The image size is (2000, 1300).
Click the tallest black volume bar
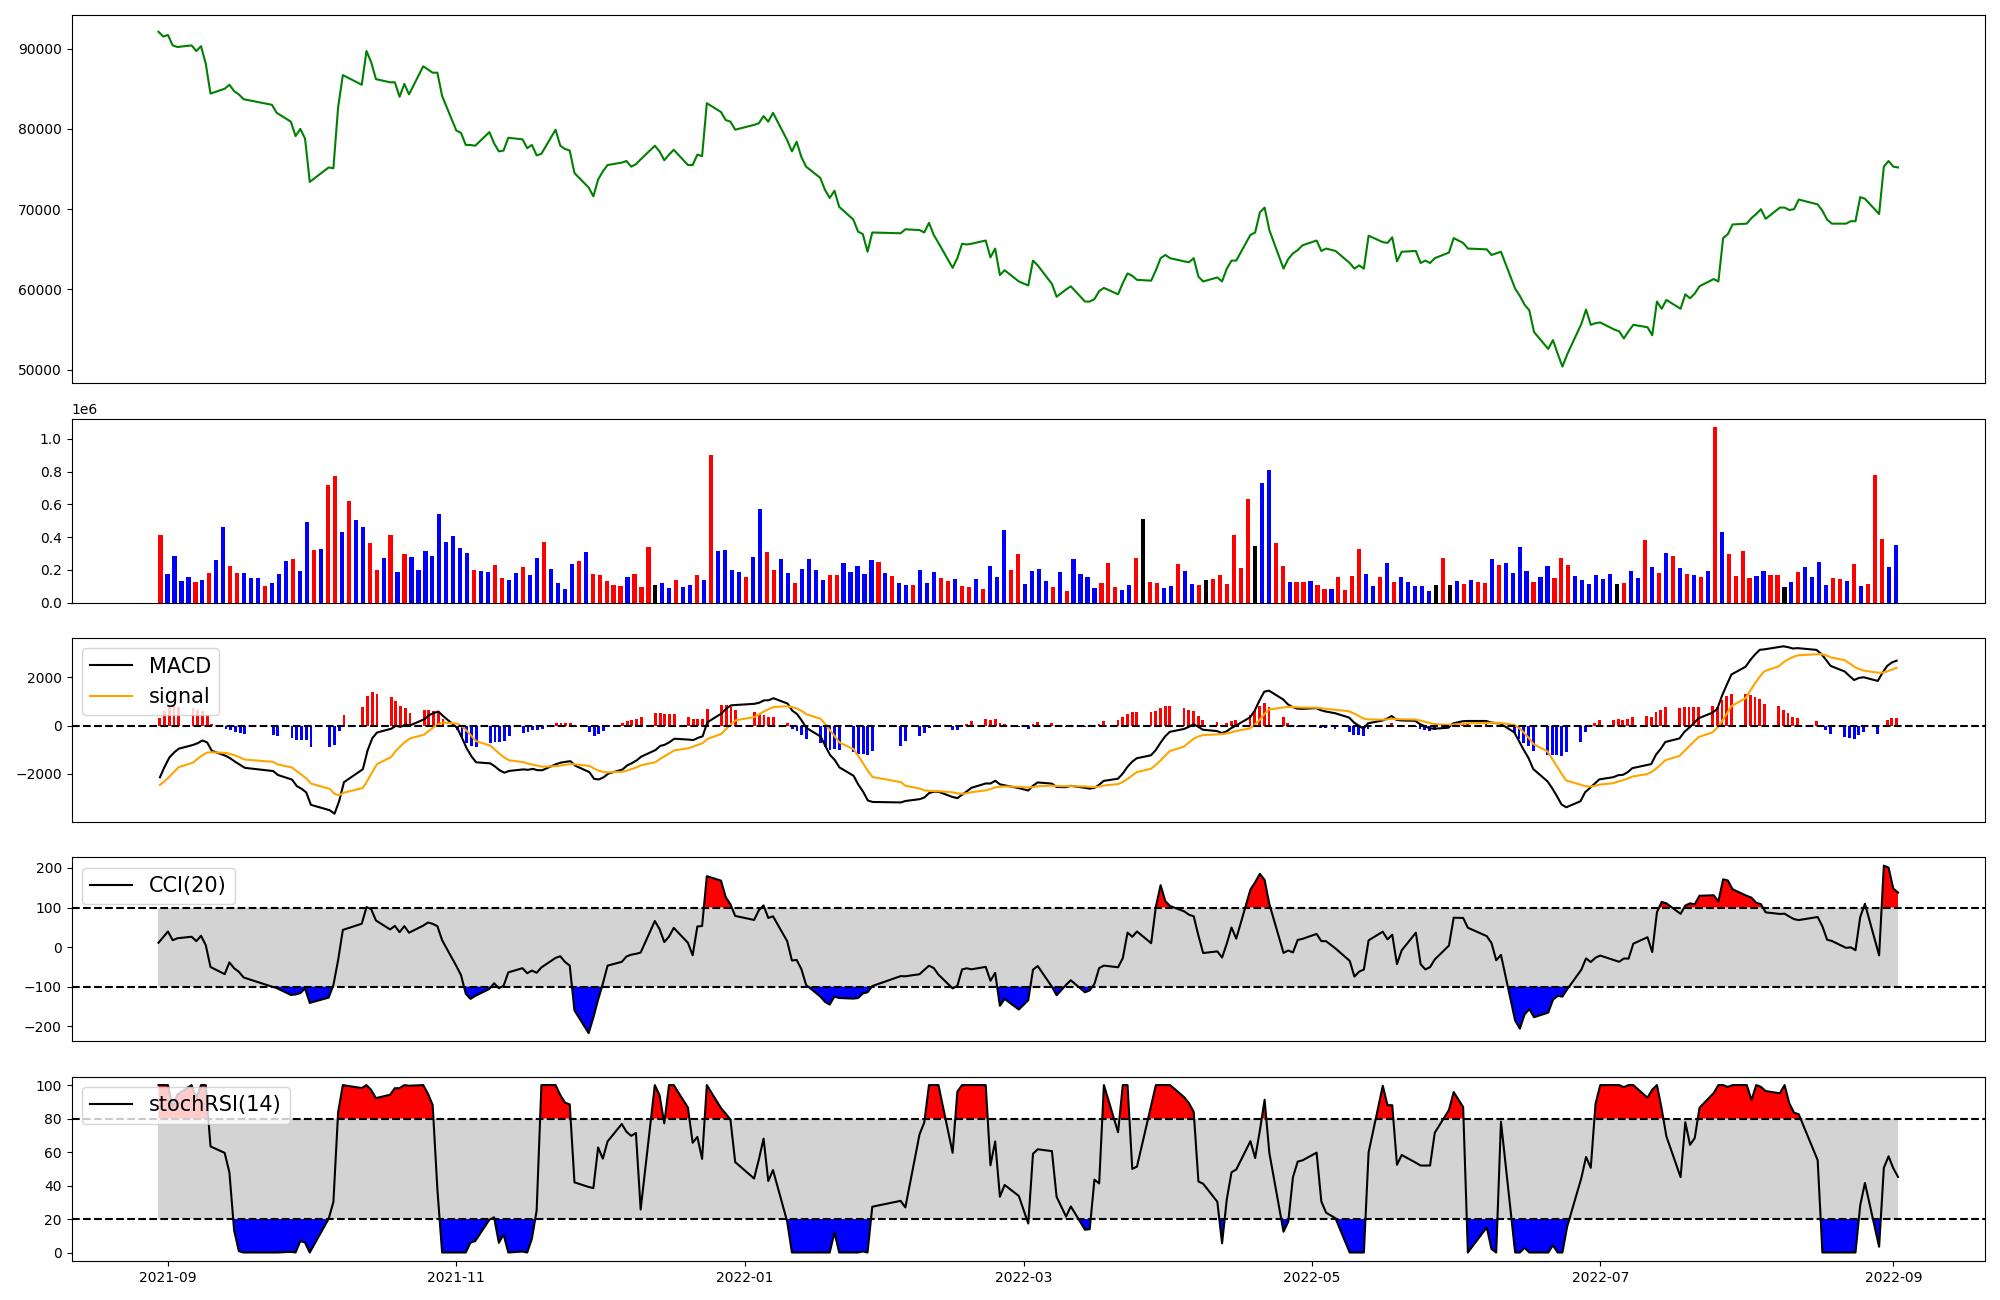(1143, 560)
